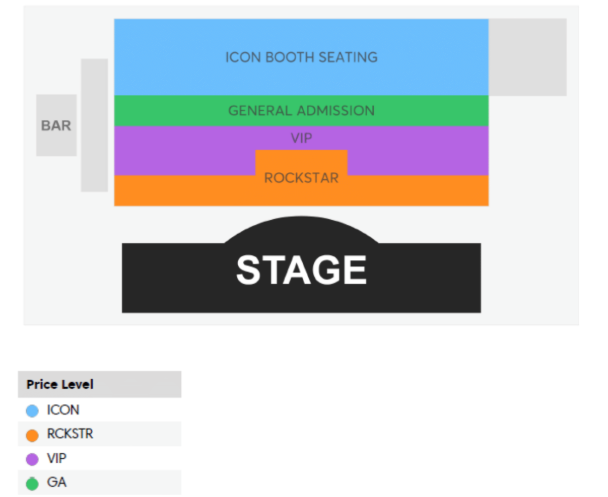Click the blue ICON legend dot
Viewport: 608px width, 497px height.
click(x=32, y=410)
